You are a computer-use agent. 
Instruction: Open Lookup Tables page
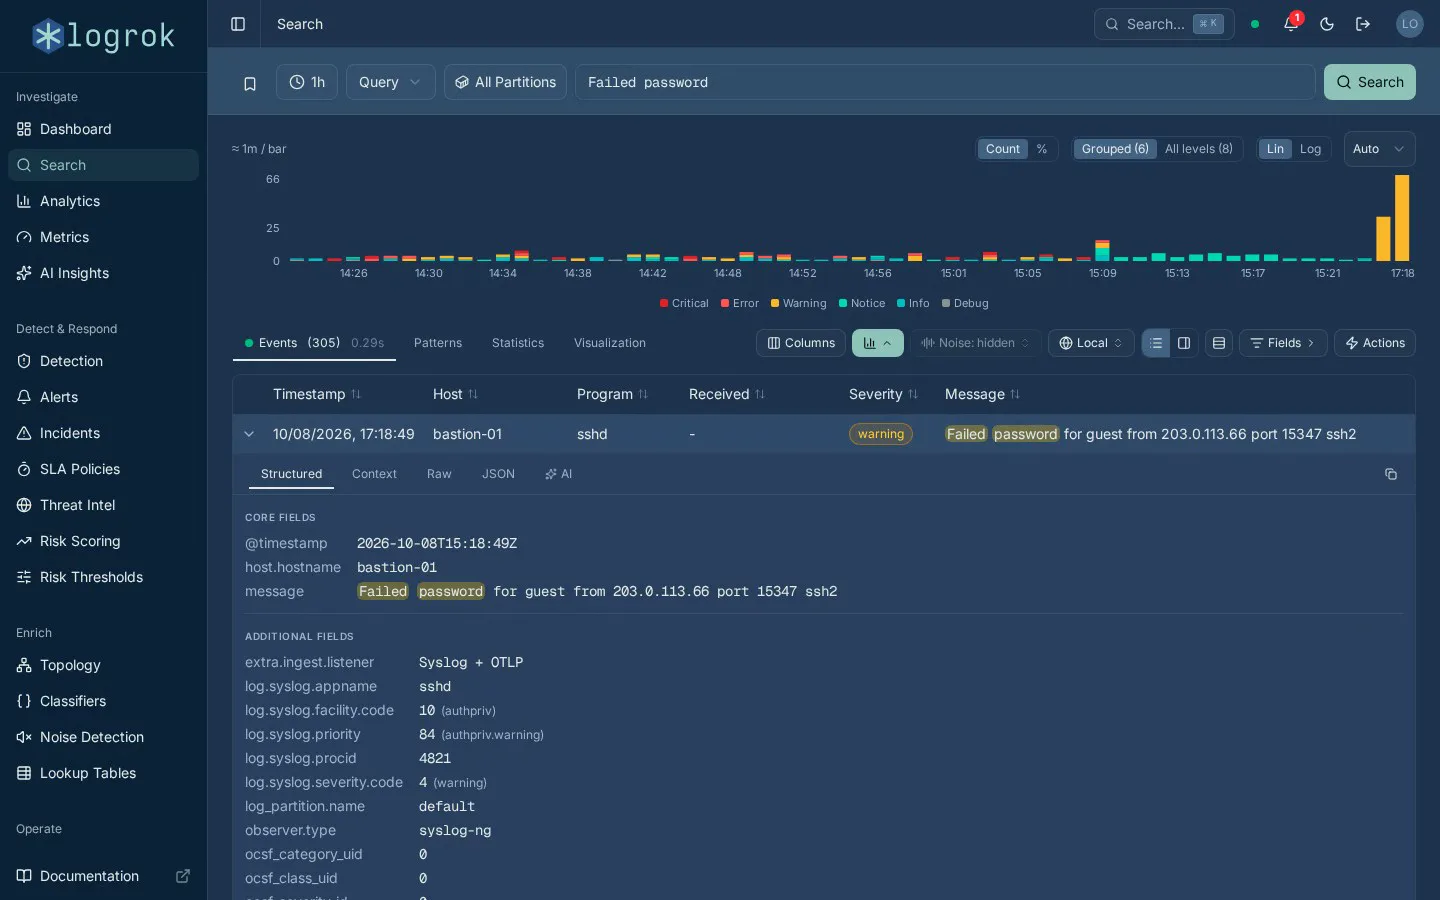point(103,773)
